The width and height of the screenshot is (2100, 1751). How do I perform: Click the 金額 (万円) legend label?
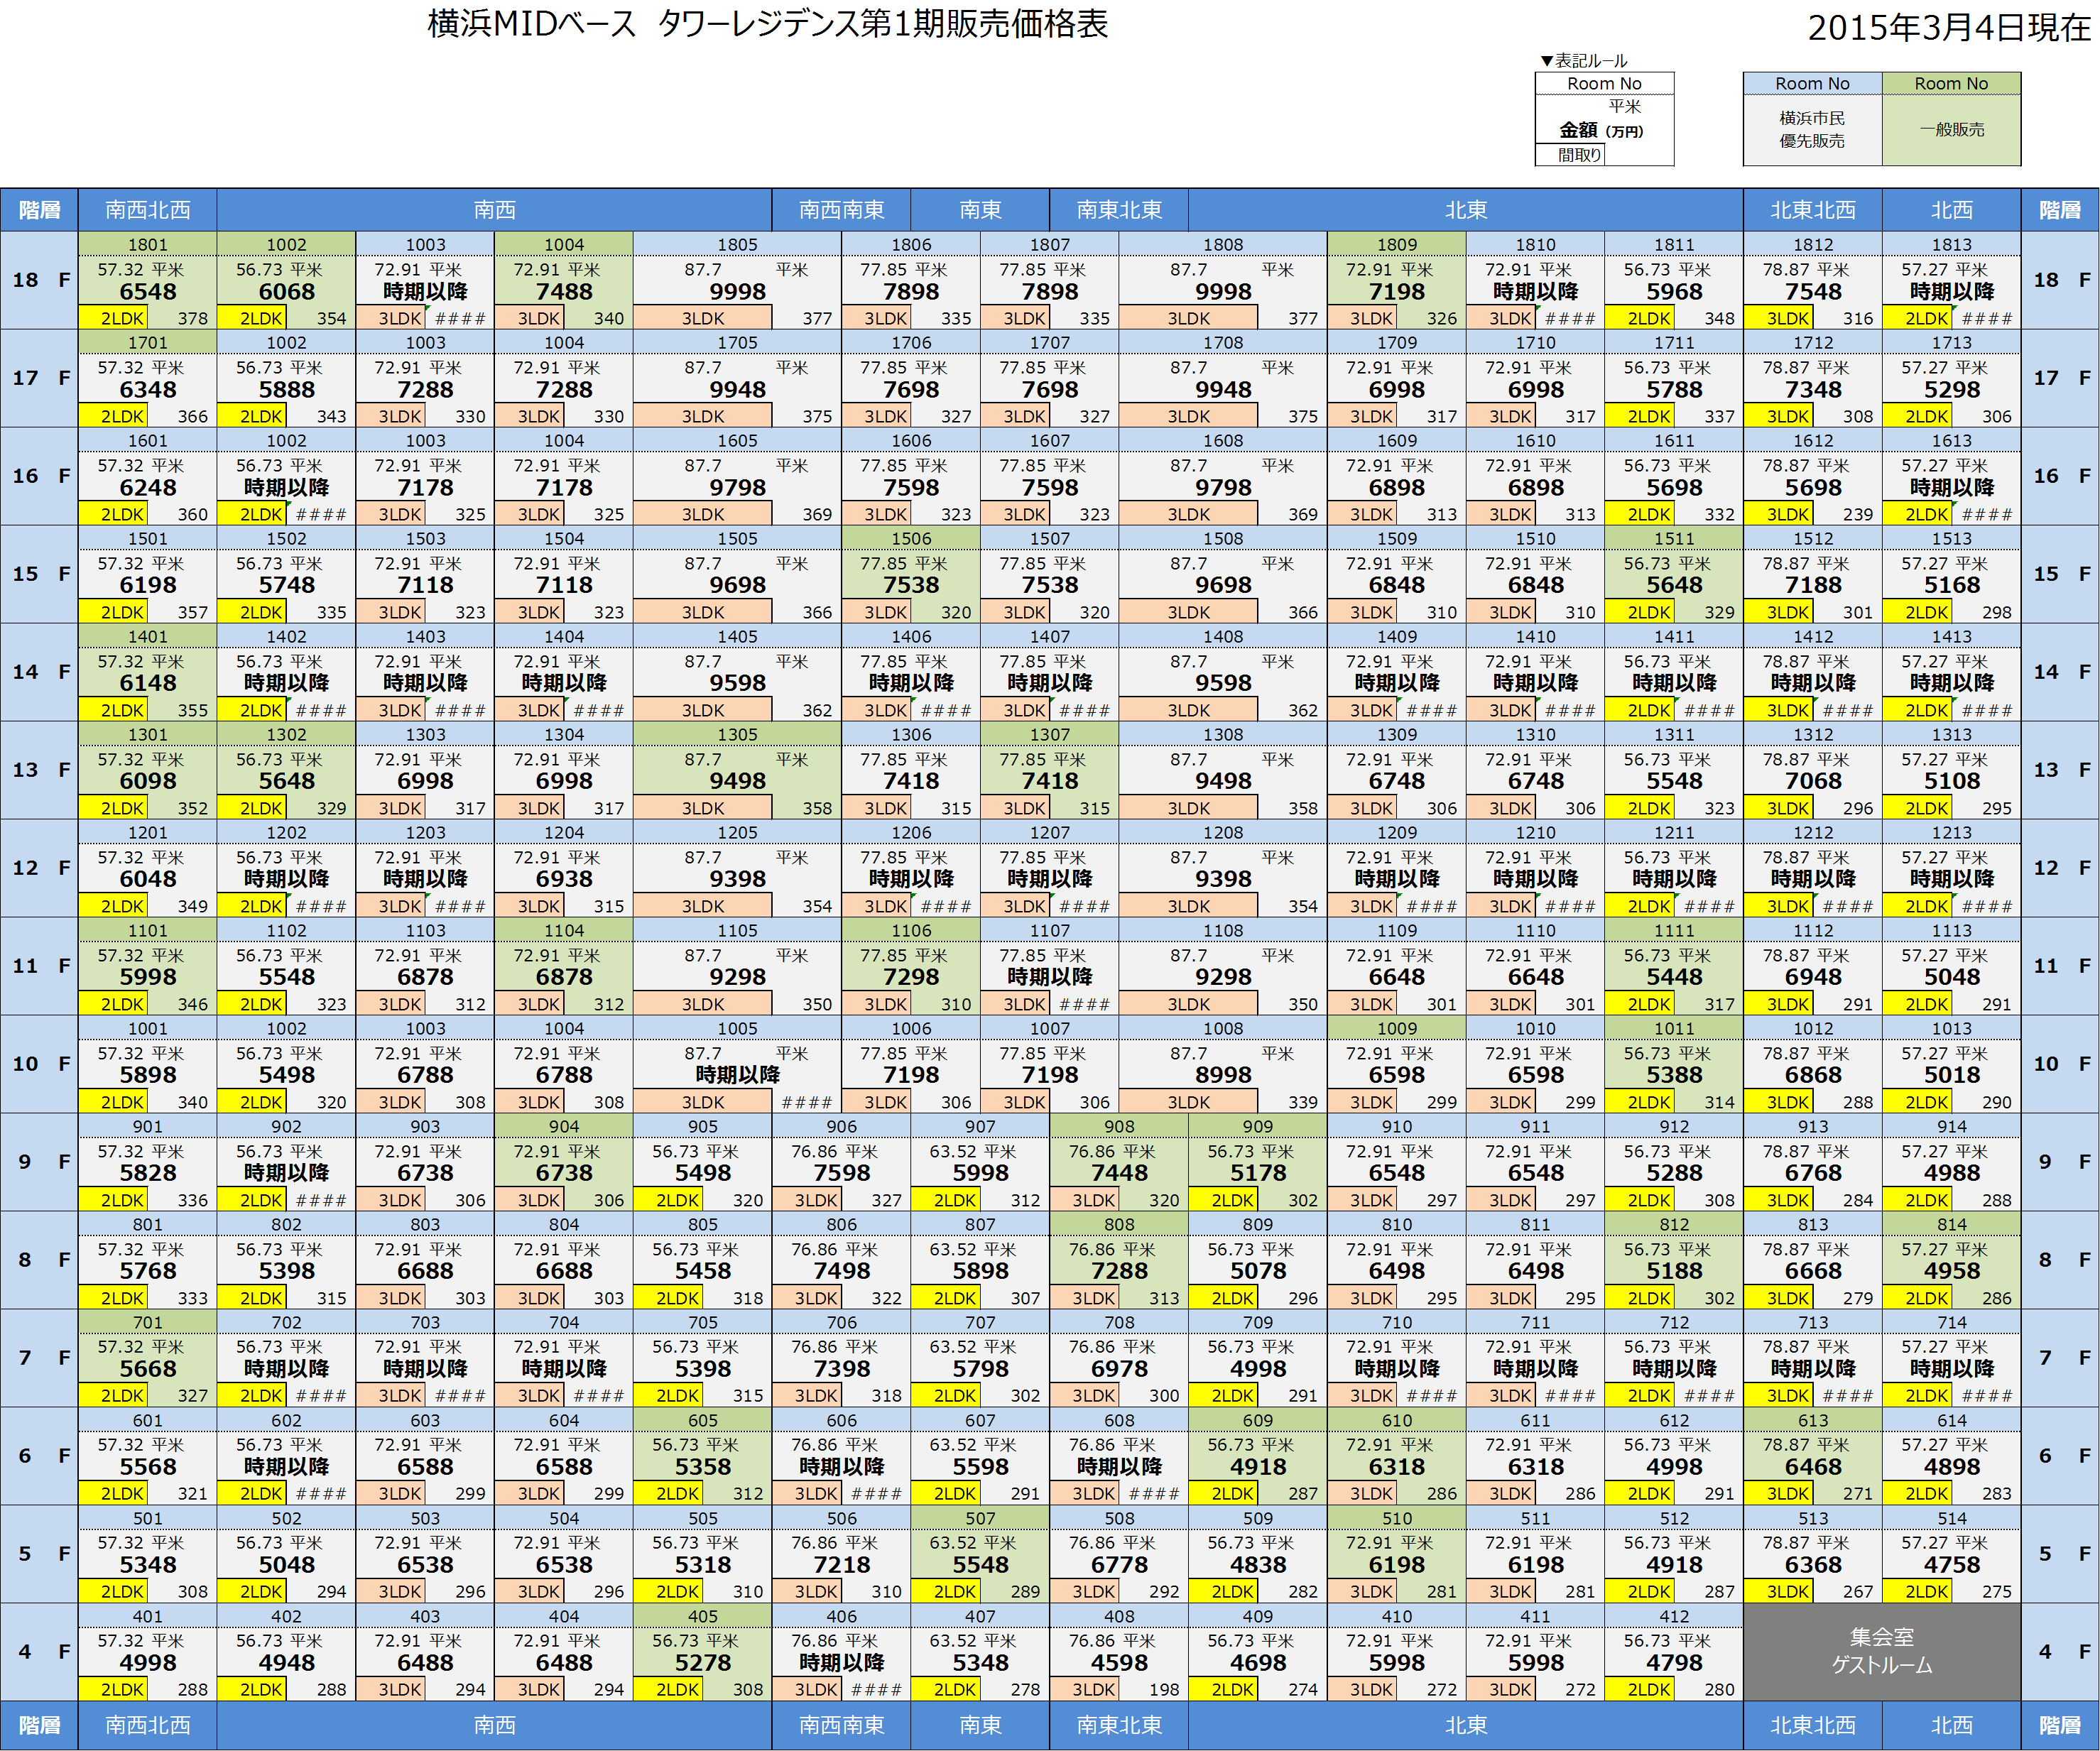1601,130
